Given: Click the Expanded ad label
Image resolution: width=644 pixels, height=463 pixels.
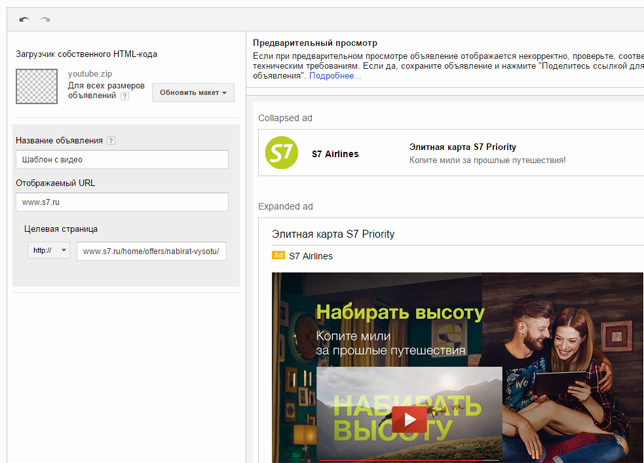Looking at the screenshot, I should pos(285,206).
